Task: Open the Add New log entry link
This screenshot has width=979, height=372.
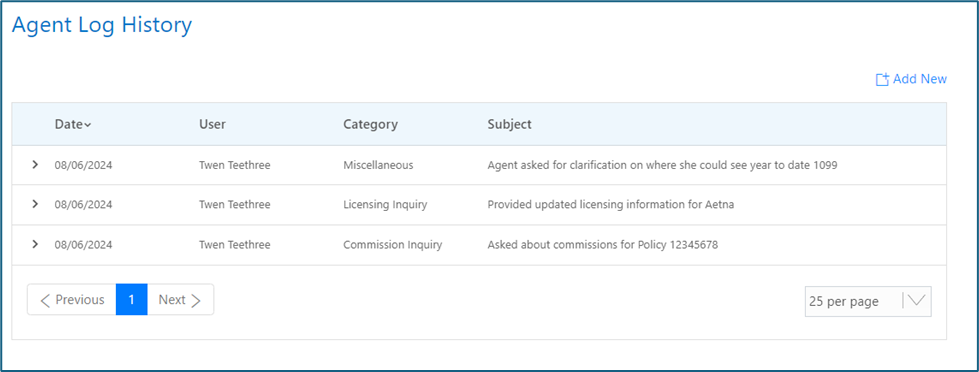Action: [x=912, y=79]
